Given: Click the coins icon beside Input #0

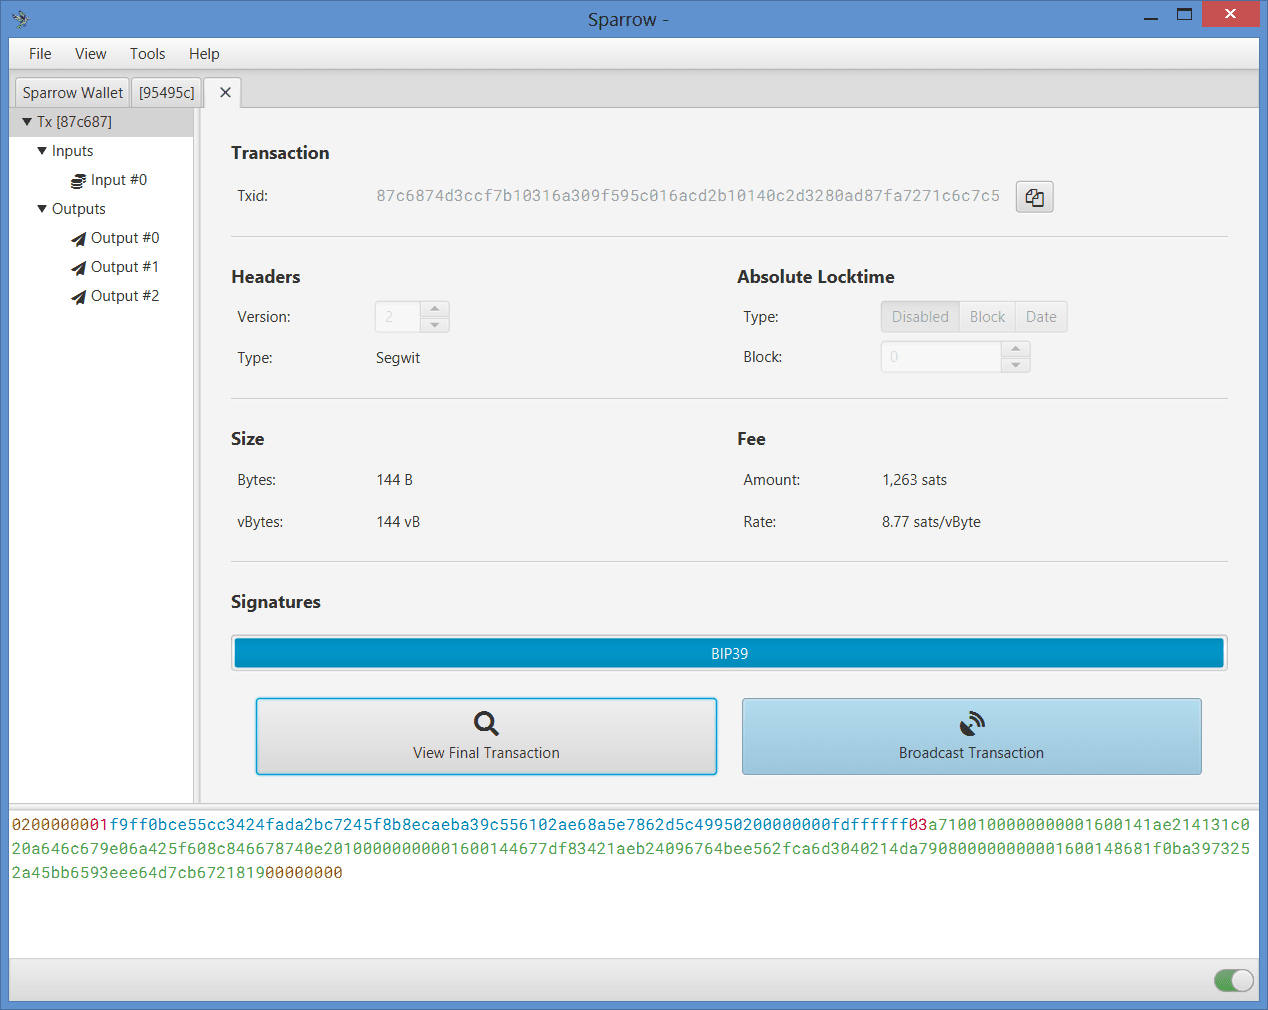Looking at the screenshot, I should [78, 181].
